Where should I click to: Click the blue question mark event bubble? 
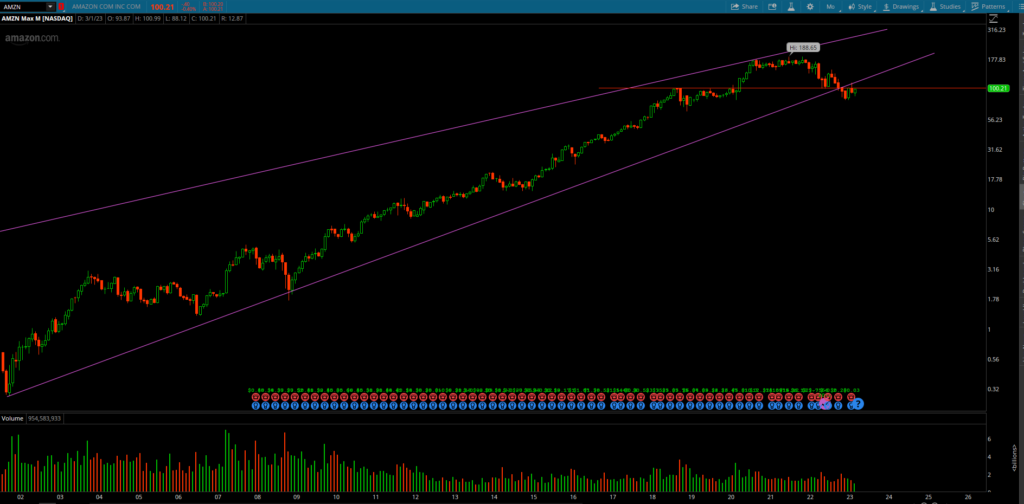(x=858, y=403)
